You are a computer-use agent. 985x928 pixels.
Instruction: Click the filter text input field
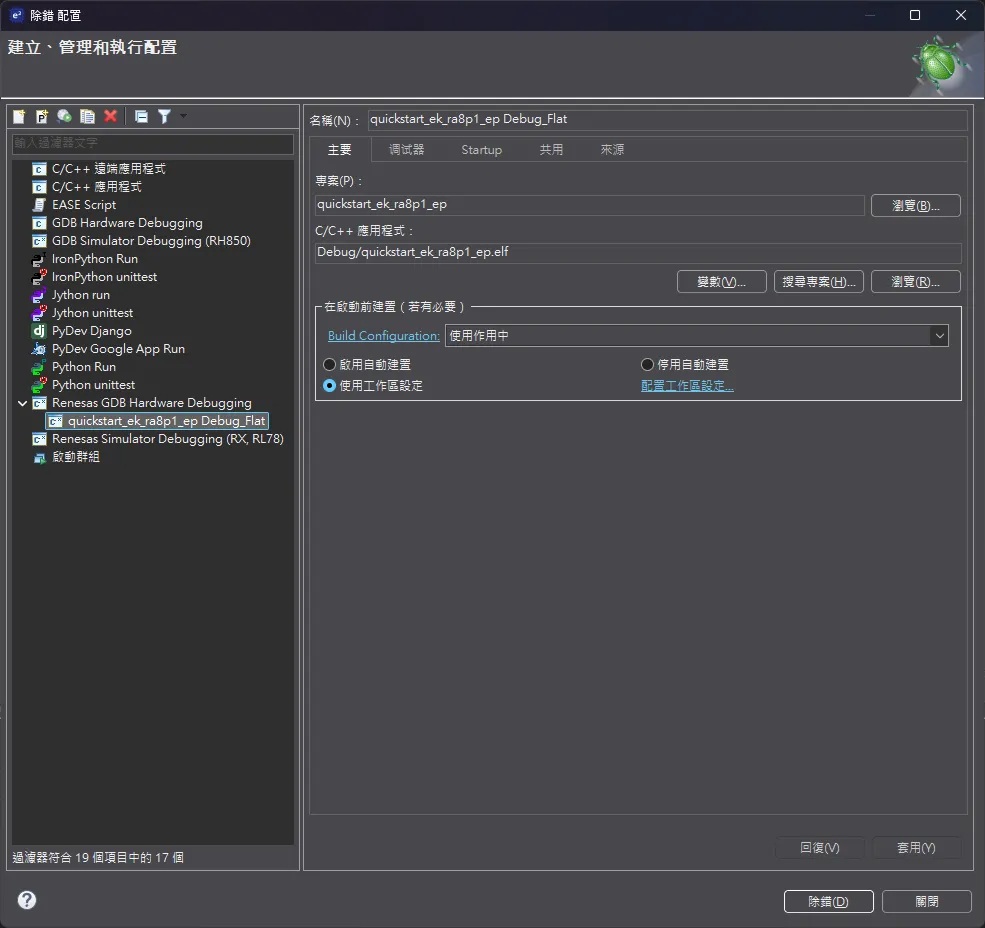(152, 144)
